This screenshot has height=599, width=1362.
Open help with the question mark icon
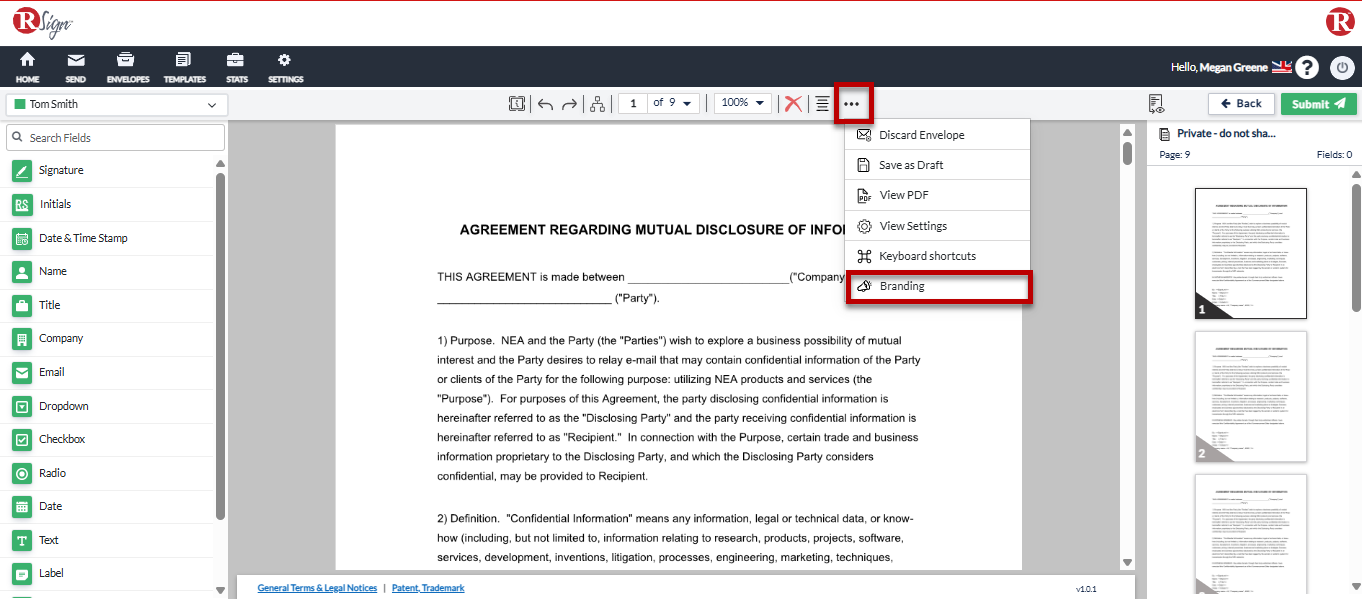[1307, 68]
